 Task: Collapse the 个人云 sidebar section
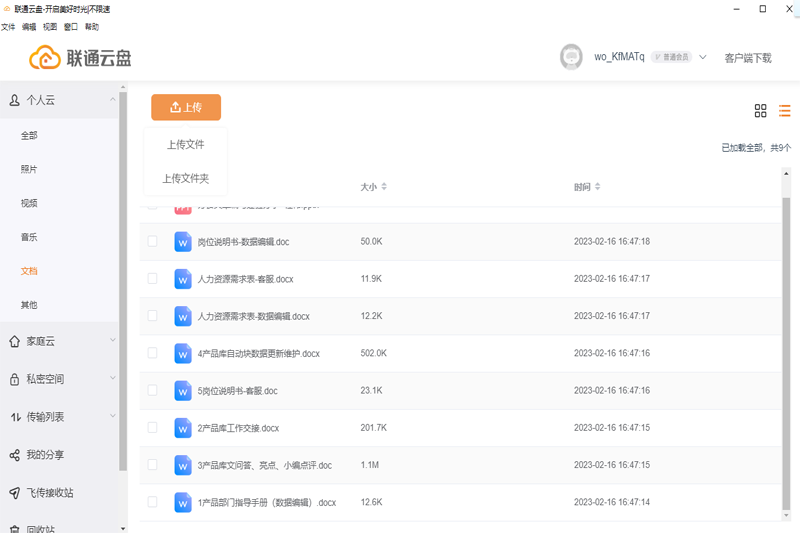(110, 100)
